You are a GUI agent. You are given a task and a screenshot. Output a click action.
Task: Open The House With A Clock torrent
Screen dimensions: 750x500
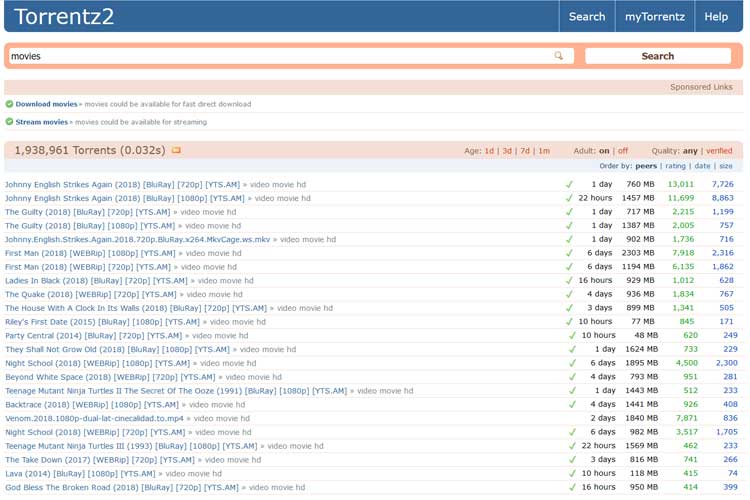(136, 308)
